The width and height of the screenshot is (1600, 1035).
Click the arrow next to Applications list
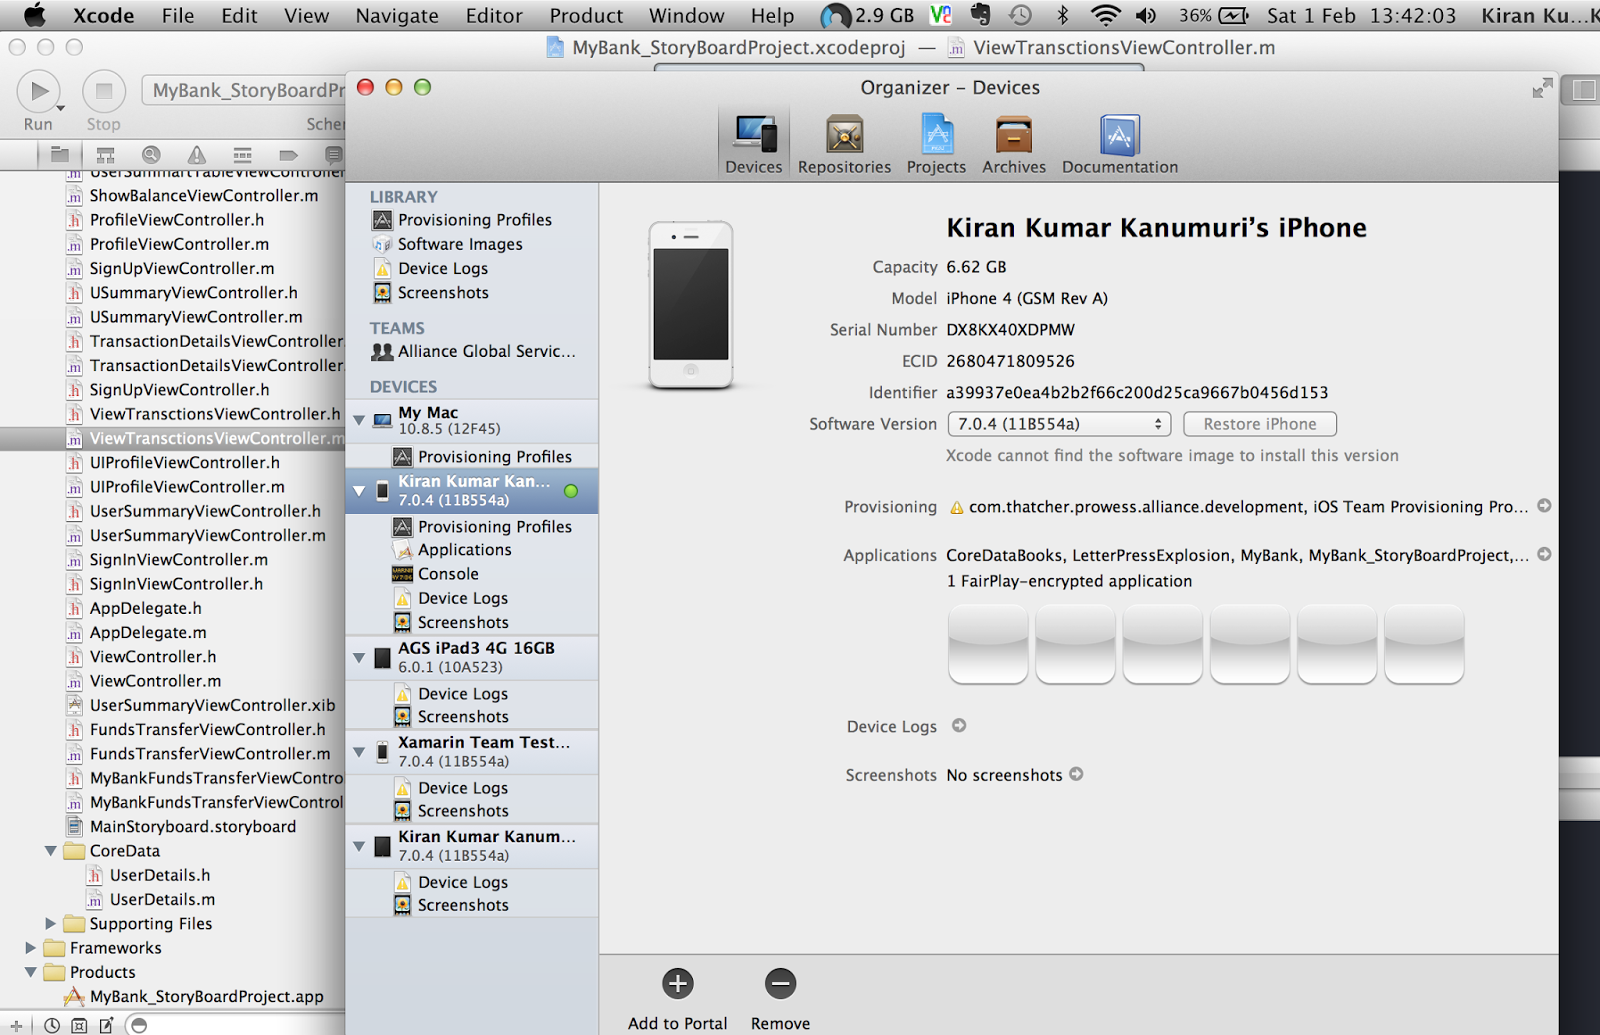point(1544,554)
